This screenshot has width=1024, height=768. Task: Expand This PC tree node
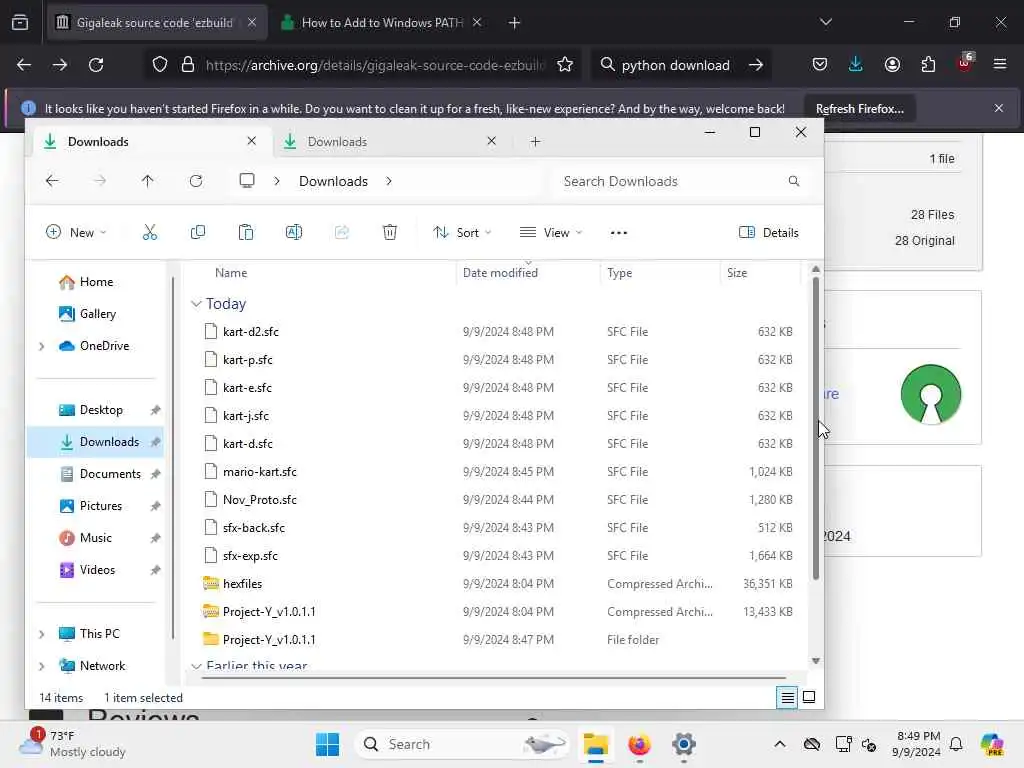(42, 634)
